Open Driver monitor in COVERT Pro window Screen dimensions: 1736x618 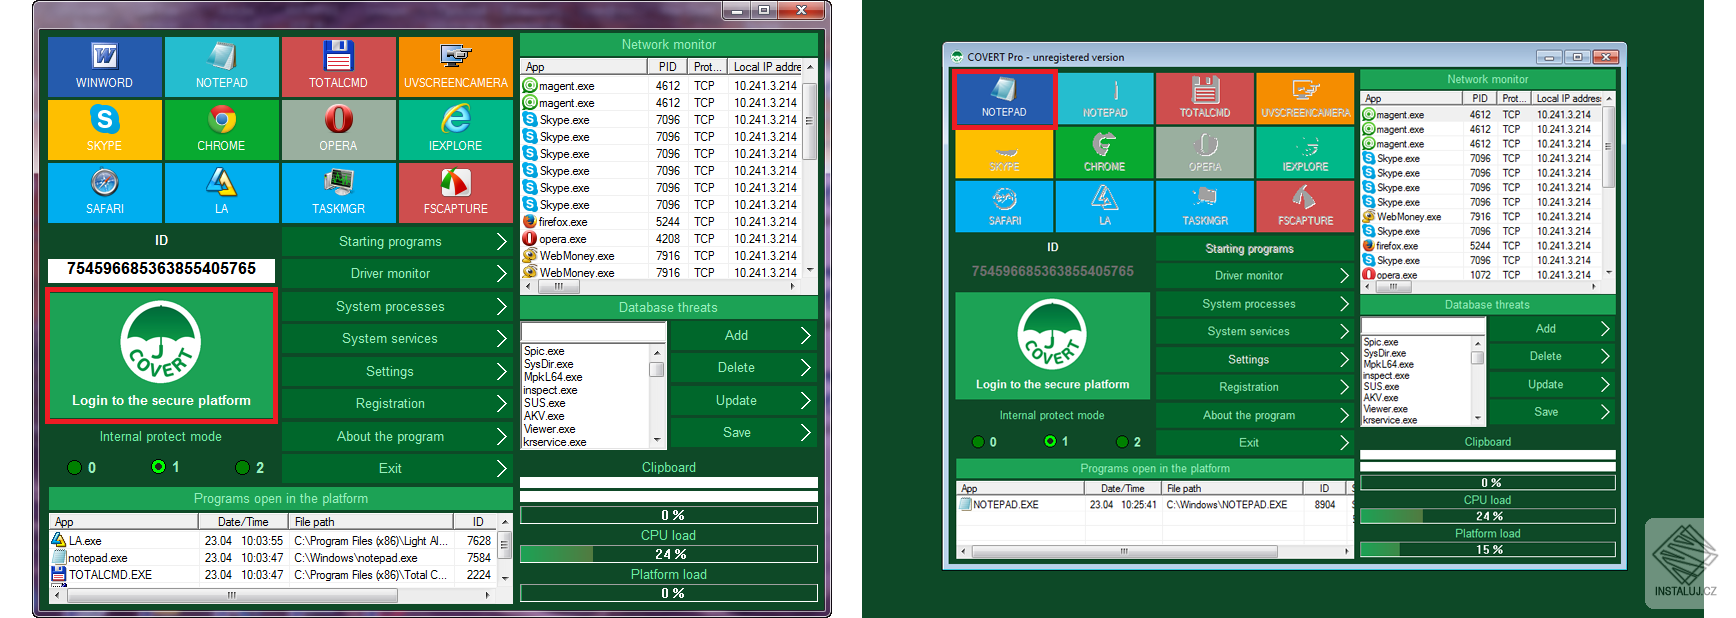point(1255,275)
